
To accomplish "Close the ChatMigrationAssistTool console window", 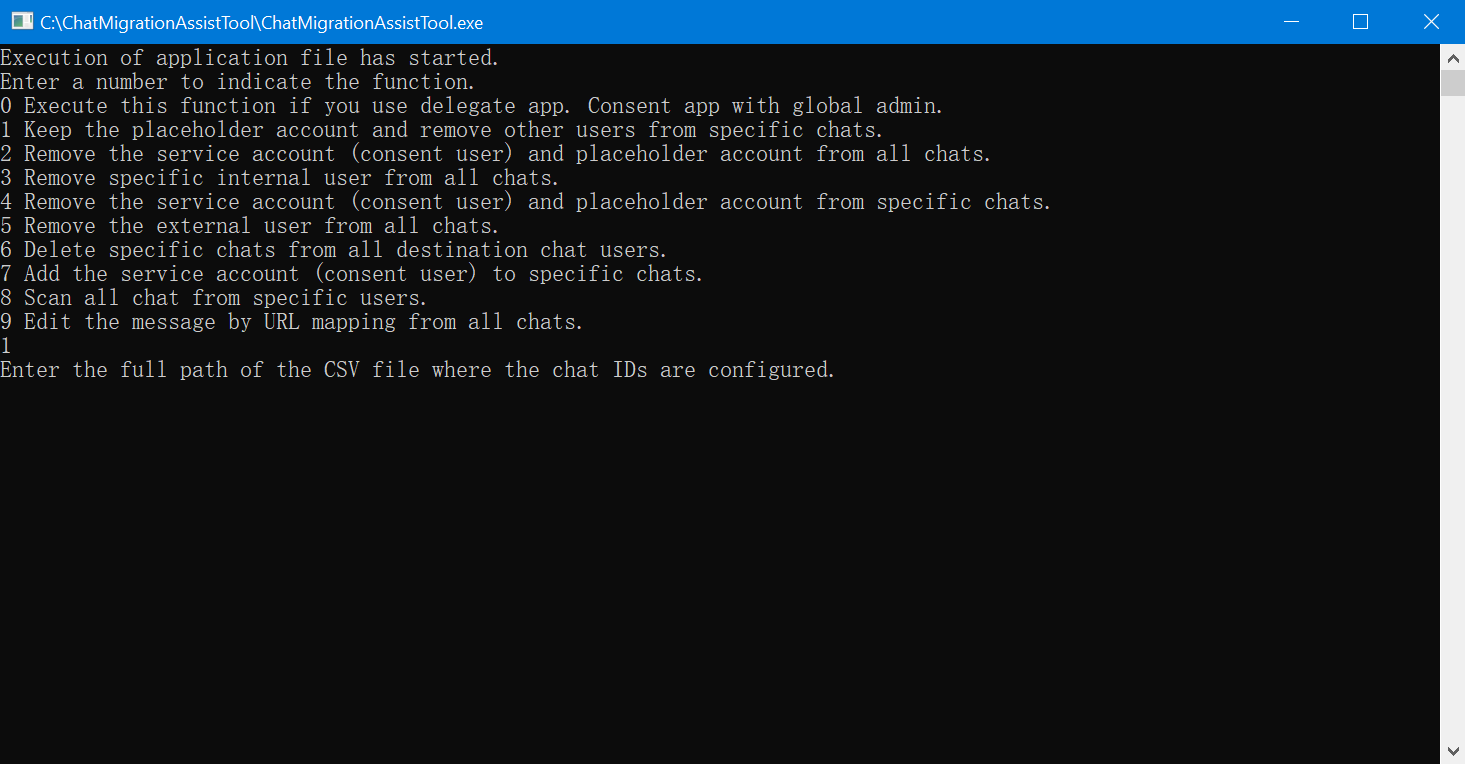I will tap(1430, 22).
